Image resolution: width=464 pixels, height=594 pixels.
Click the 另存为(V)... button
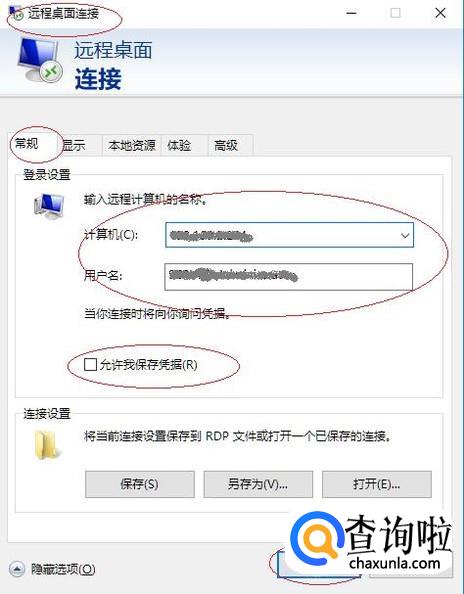coord(258,484)
